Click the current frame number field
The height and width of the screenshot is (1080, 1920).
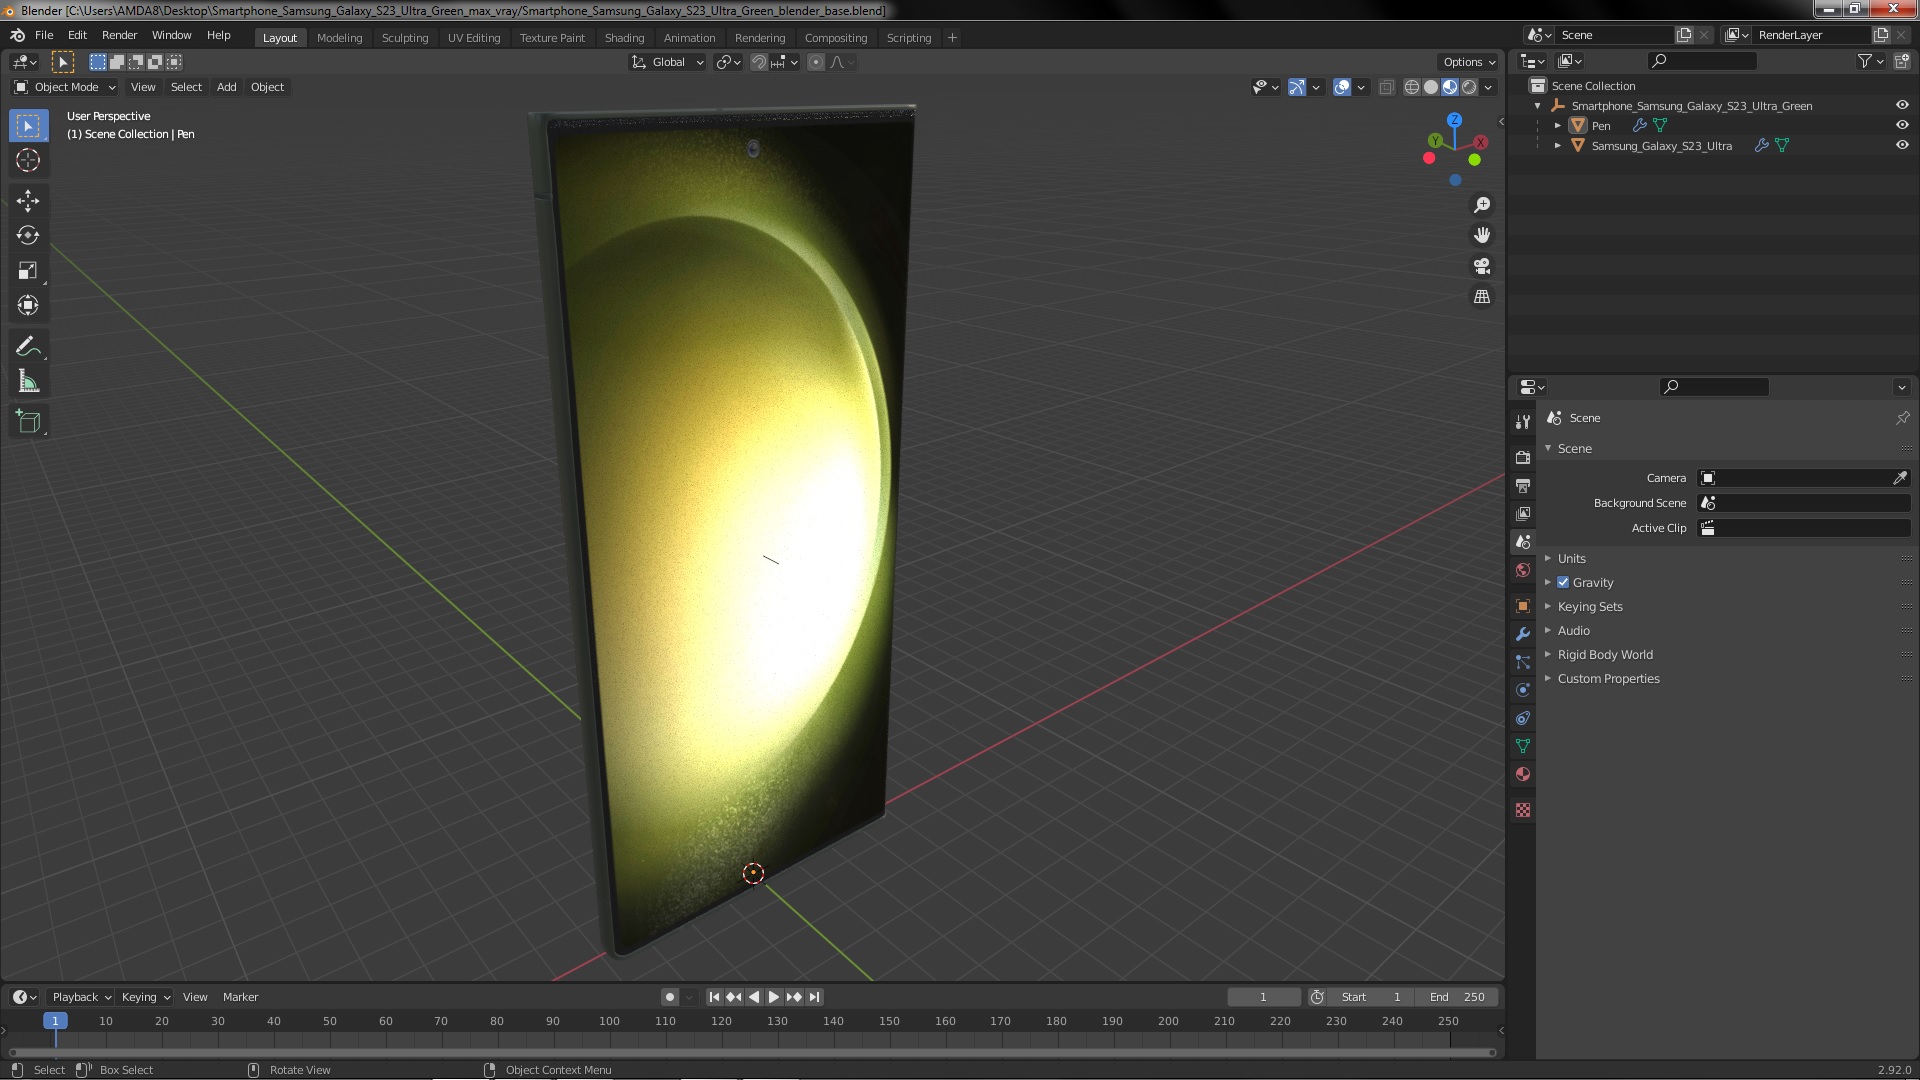click(1263, 997)
